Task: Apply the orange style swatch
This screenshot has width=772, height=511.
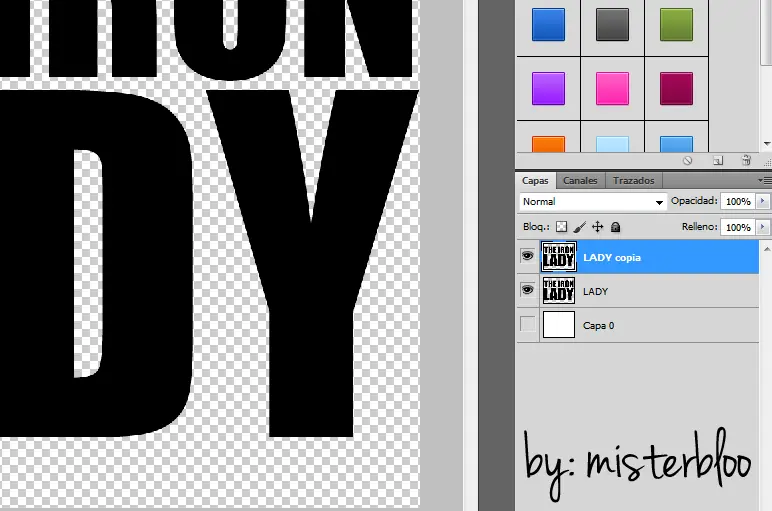Action: point(548,144)
